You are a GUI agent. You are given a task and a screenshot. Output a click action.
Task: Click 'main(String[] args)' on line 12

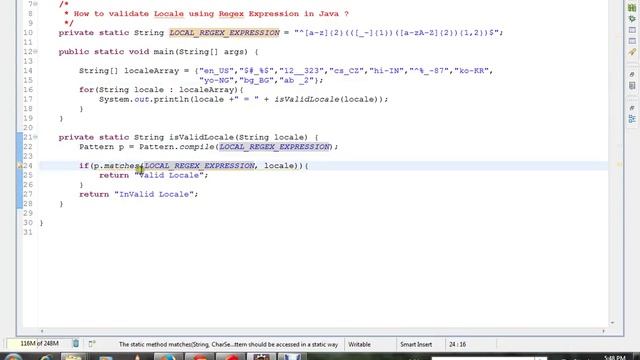click(201, 52)
